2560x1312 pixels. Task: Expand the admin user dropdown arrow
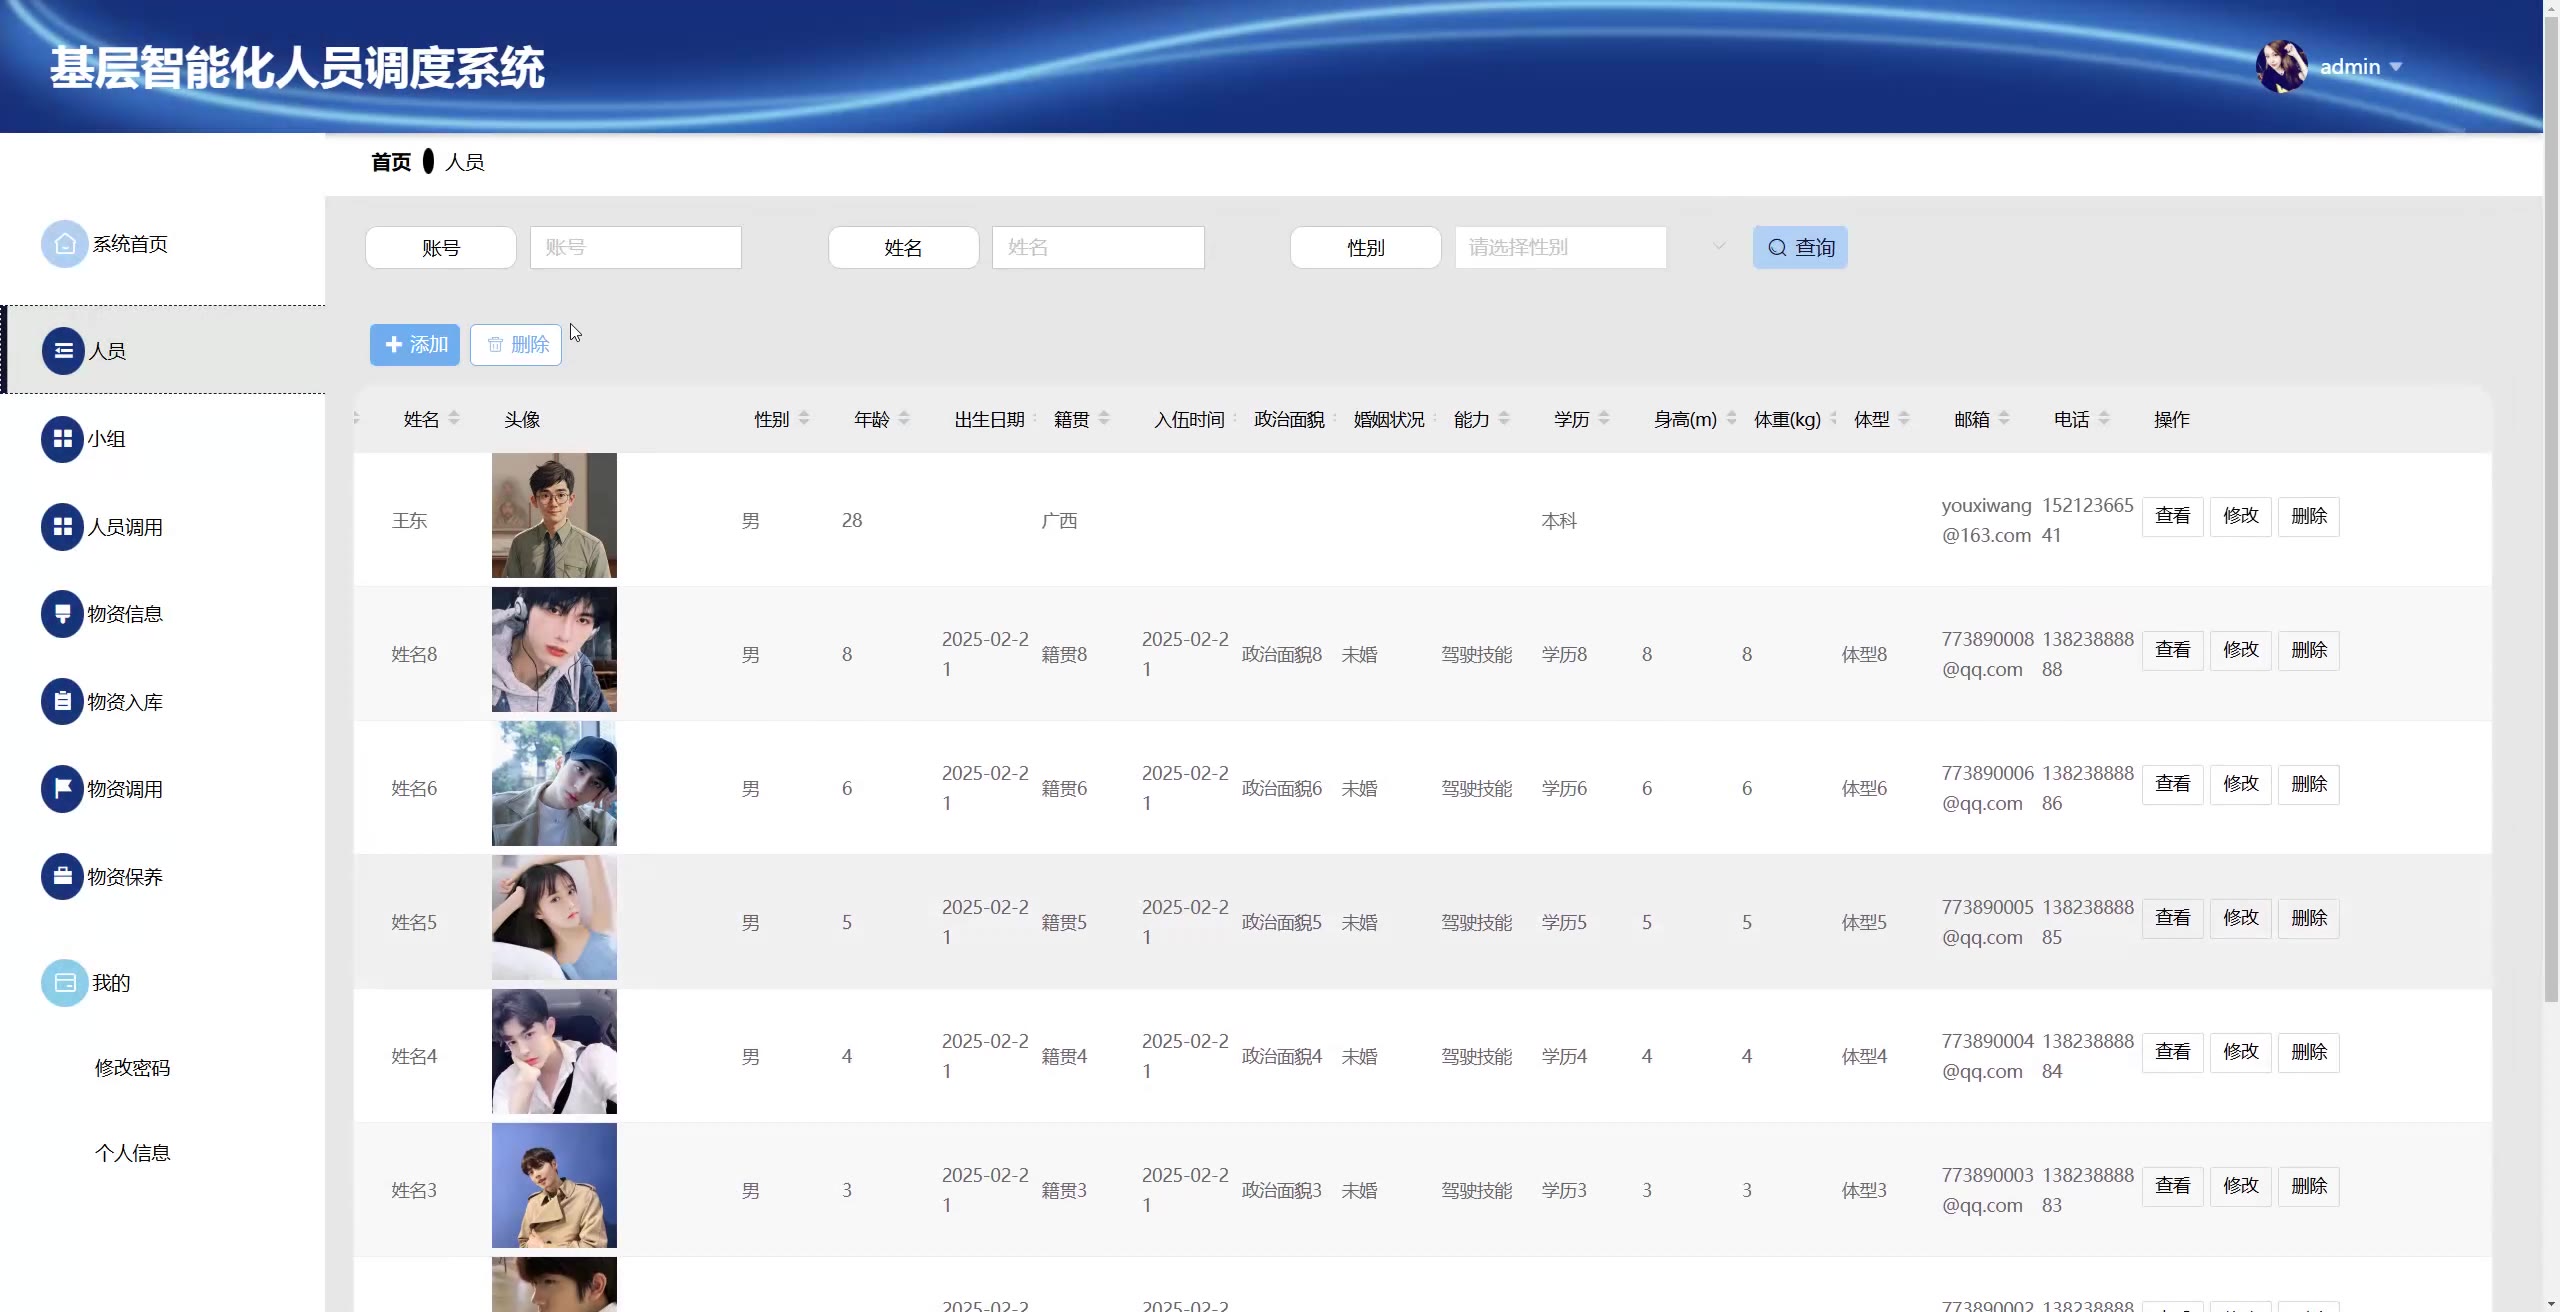(2396, 67)
